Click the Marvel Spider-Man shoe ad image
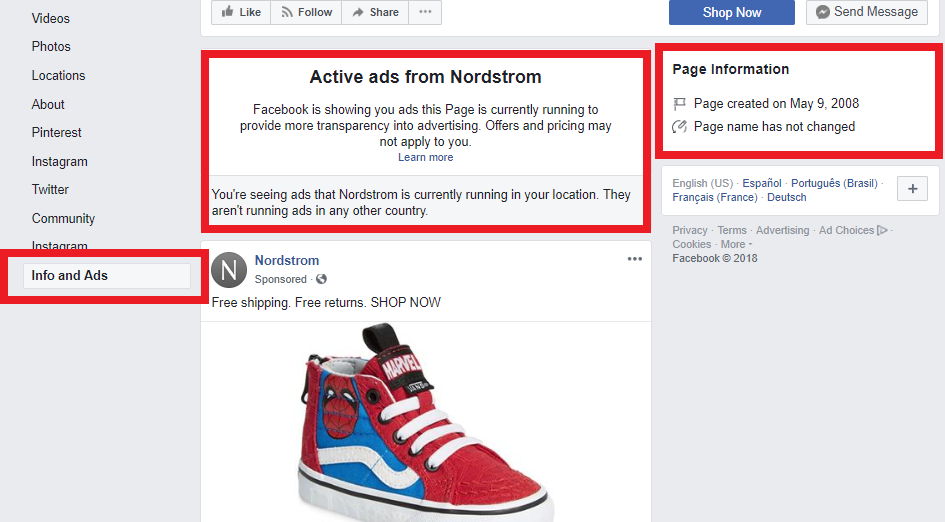Viewport: 945px width, 522px height. pyautogui.click(x=425, y=422)
